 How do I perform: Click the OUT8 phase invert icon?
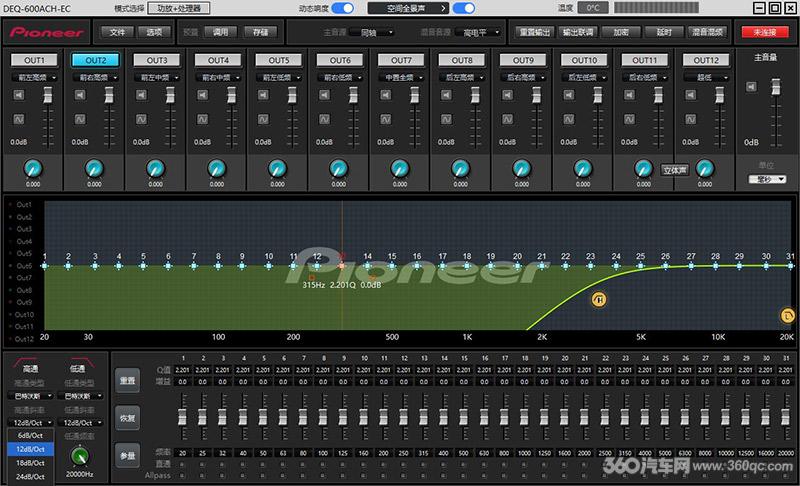click(x=446, y=119)
